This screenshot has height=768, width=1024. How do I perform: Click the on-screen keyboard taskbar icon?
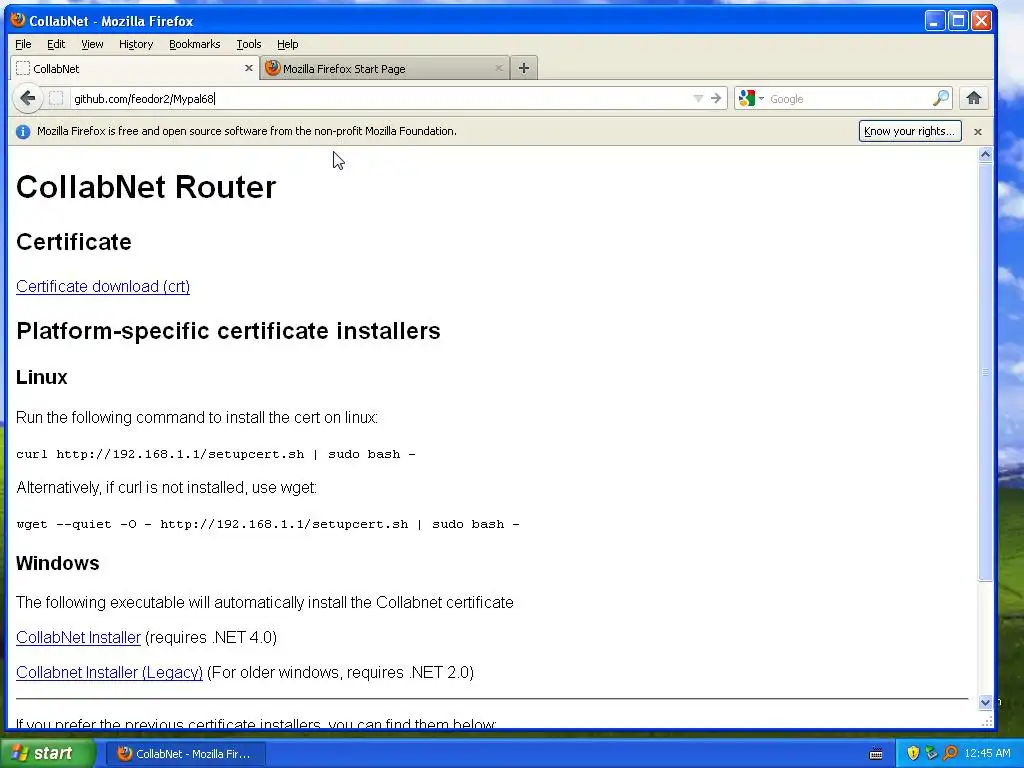876,754
